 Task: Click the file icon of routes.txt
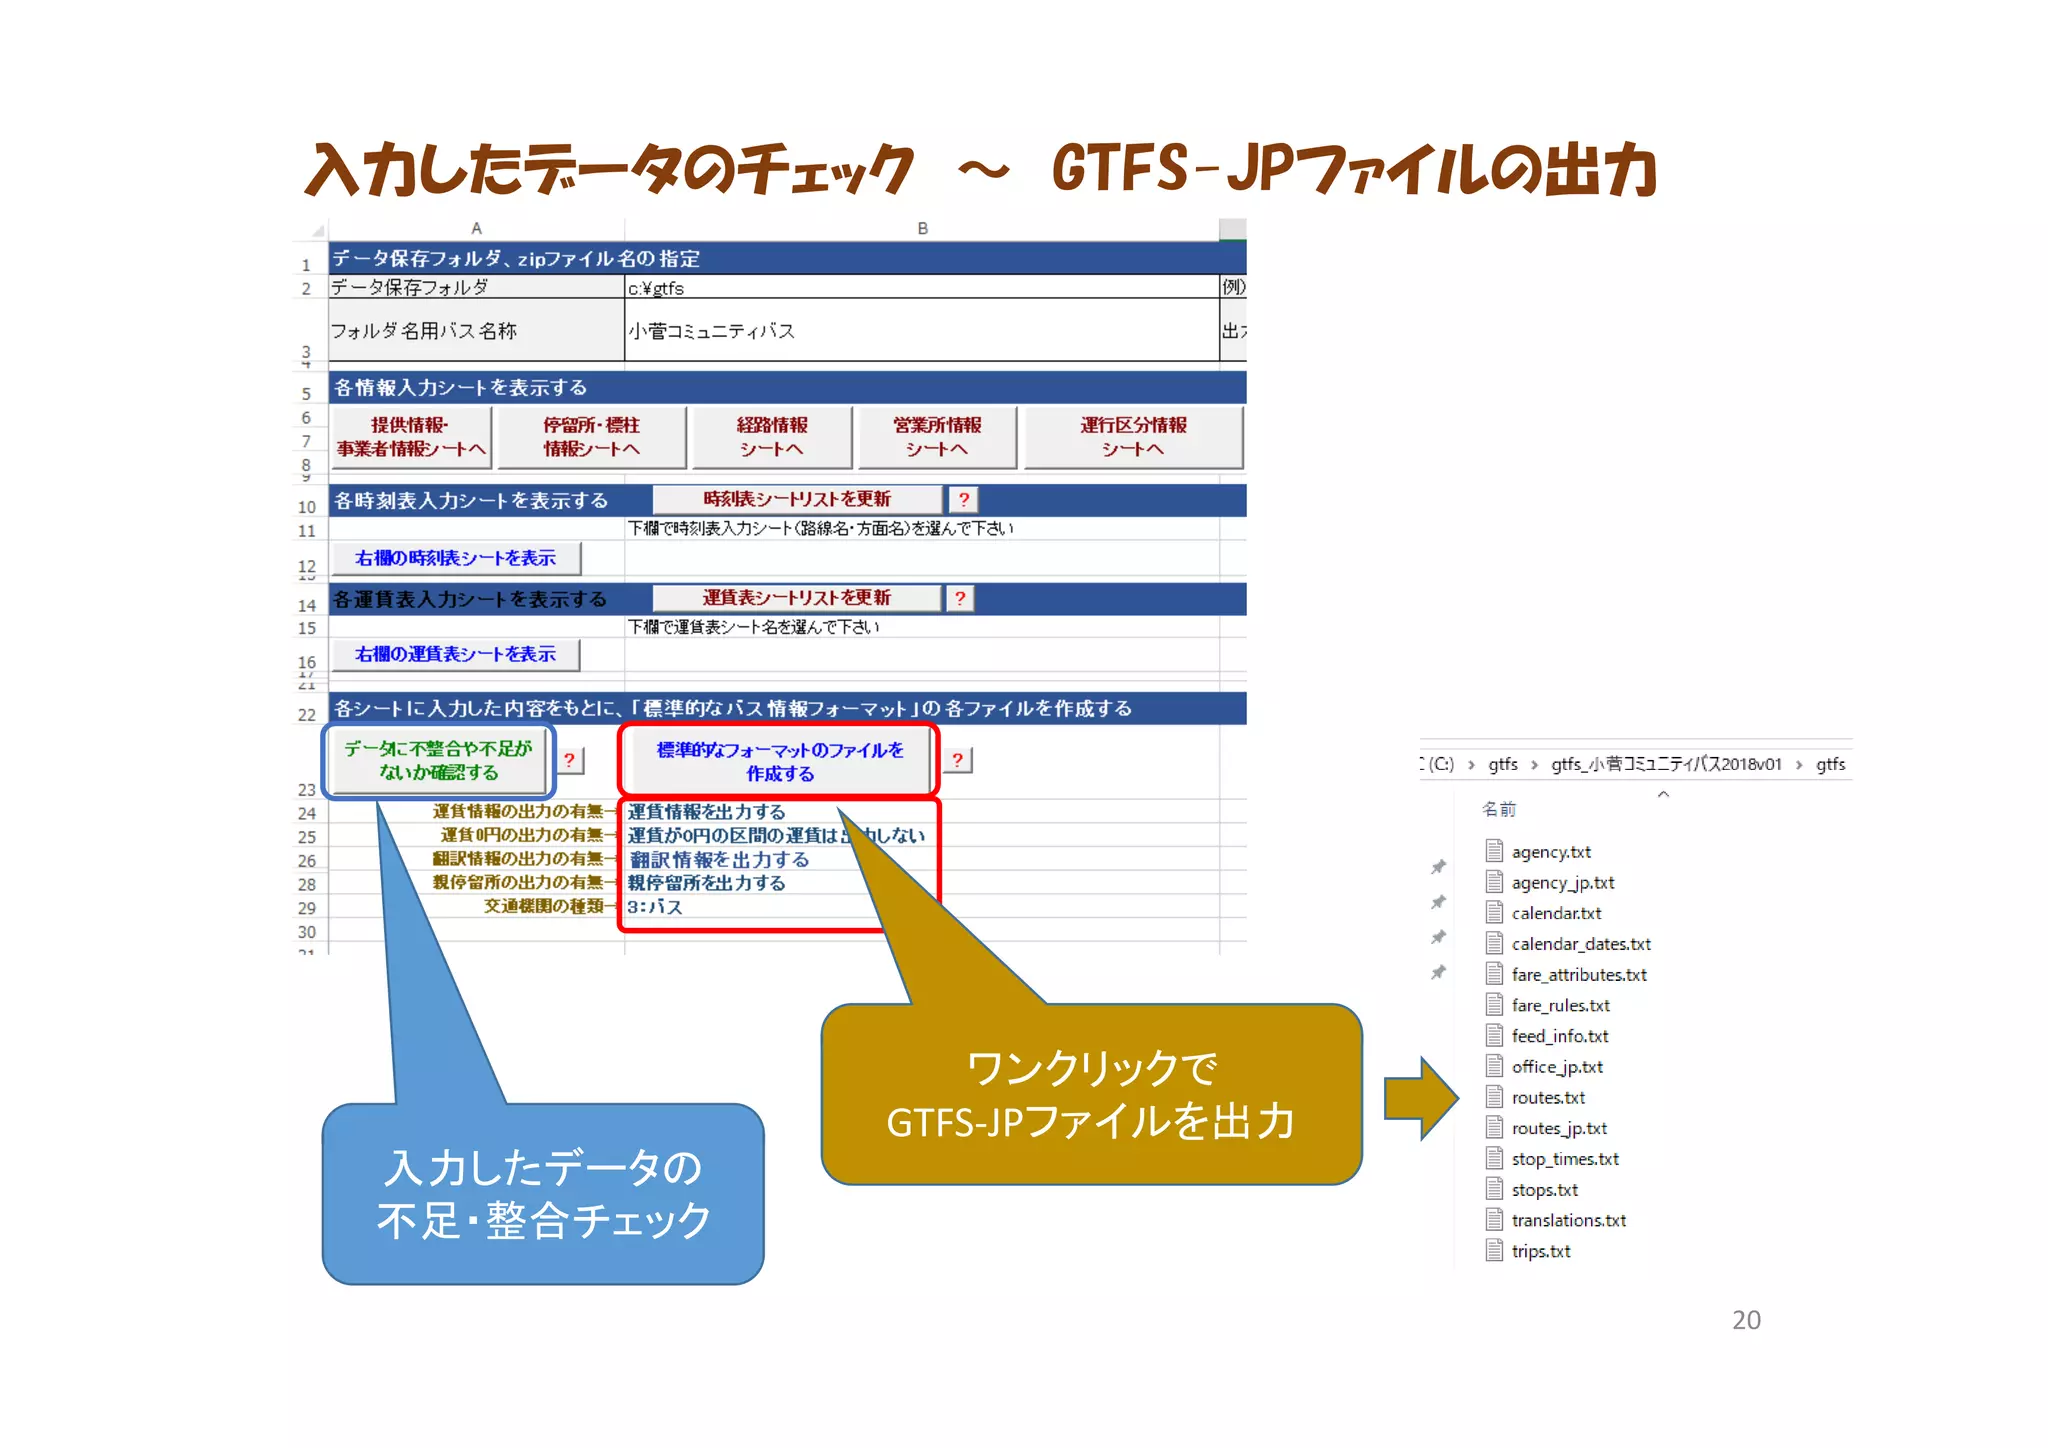click(x=1494, y=1097)
